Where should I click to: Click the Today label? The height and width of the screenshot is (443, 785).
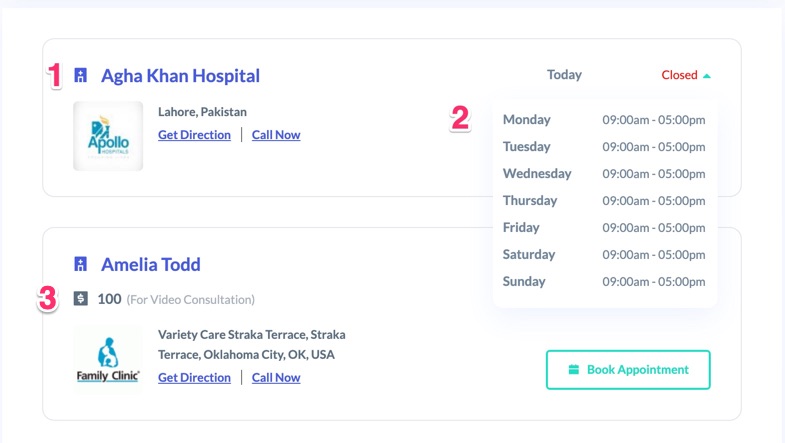(x=564, y=75)
